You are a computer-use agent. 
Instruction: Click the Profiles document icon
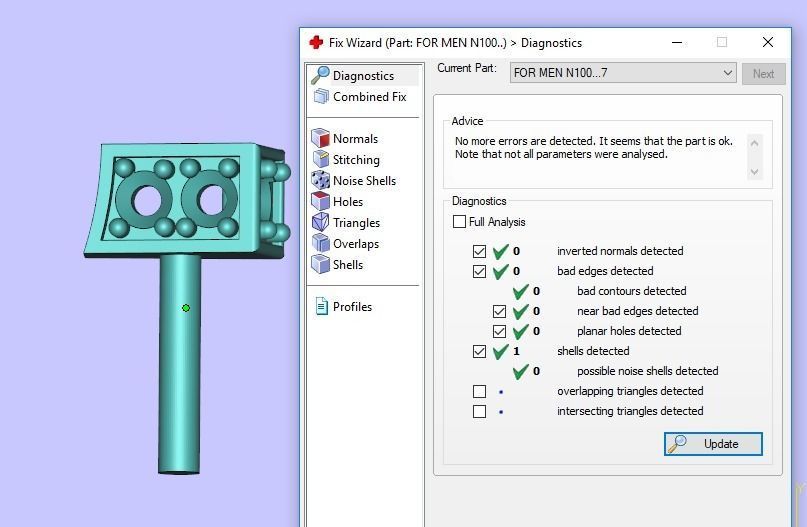click(x=322, y=306)
